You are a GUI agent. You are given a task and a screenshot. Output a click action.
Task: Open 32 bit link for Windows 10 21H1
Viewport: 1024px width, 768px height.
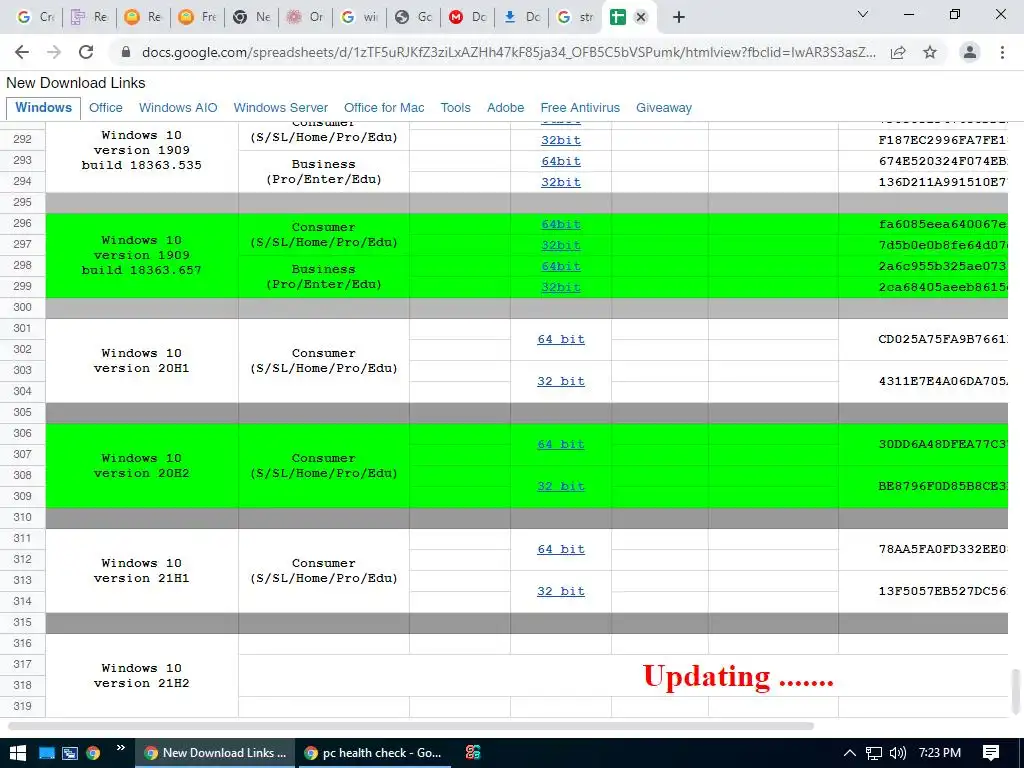[x=560, y=592]
